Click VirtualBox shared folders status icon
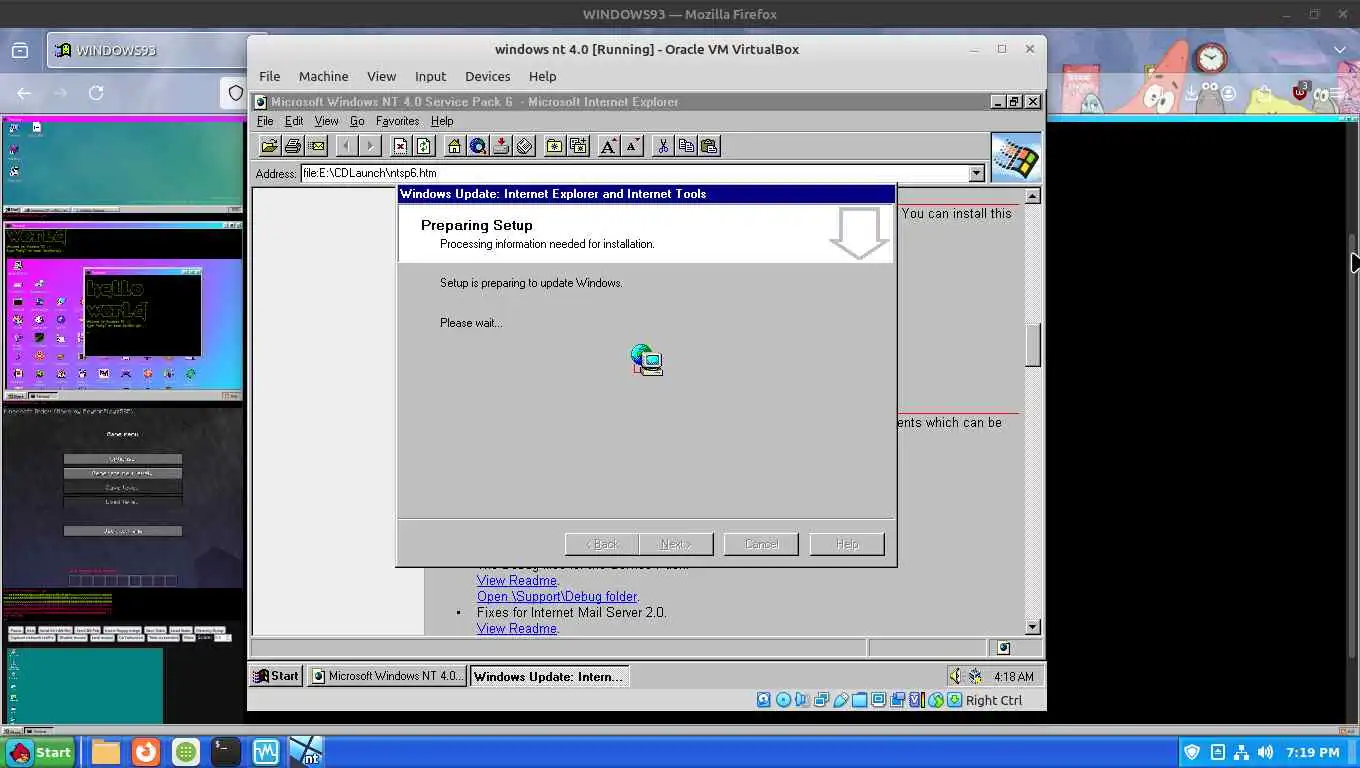1360x768 pixels. (x=860, y=700)
